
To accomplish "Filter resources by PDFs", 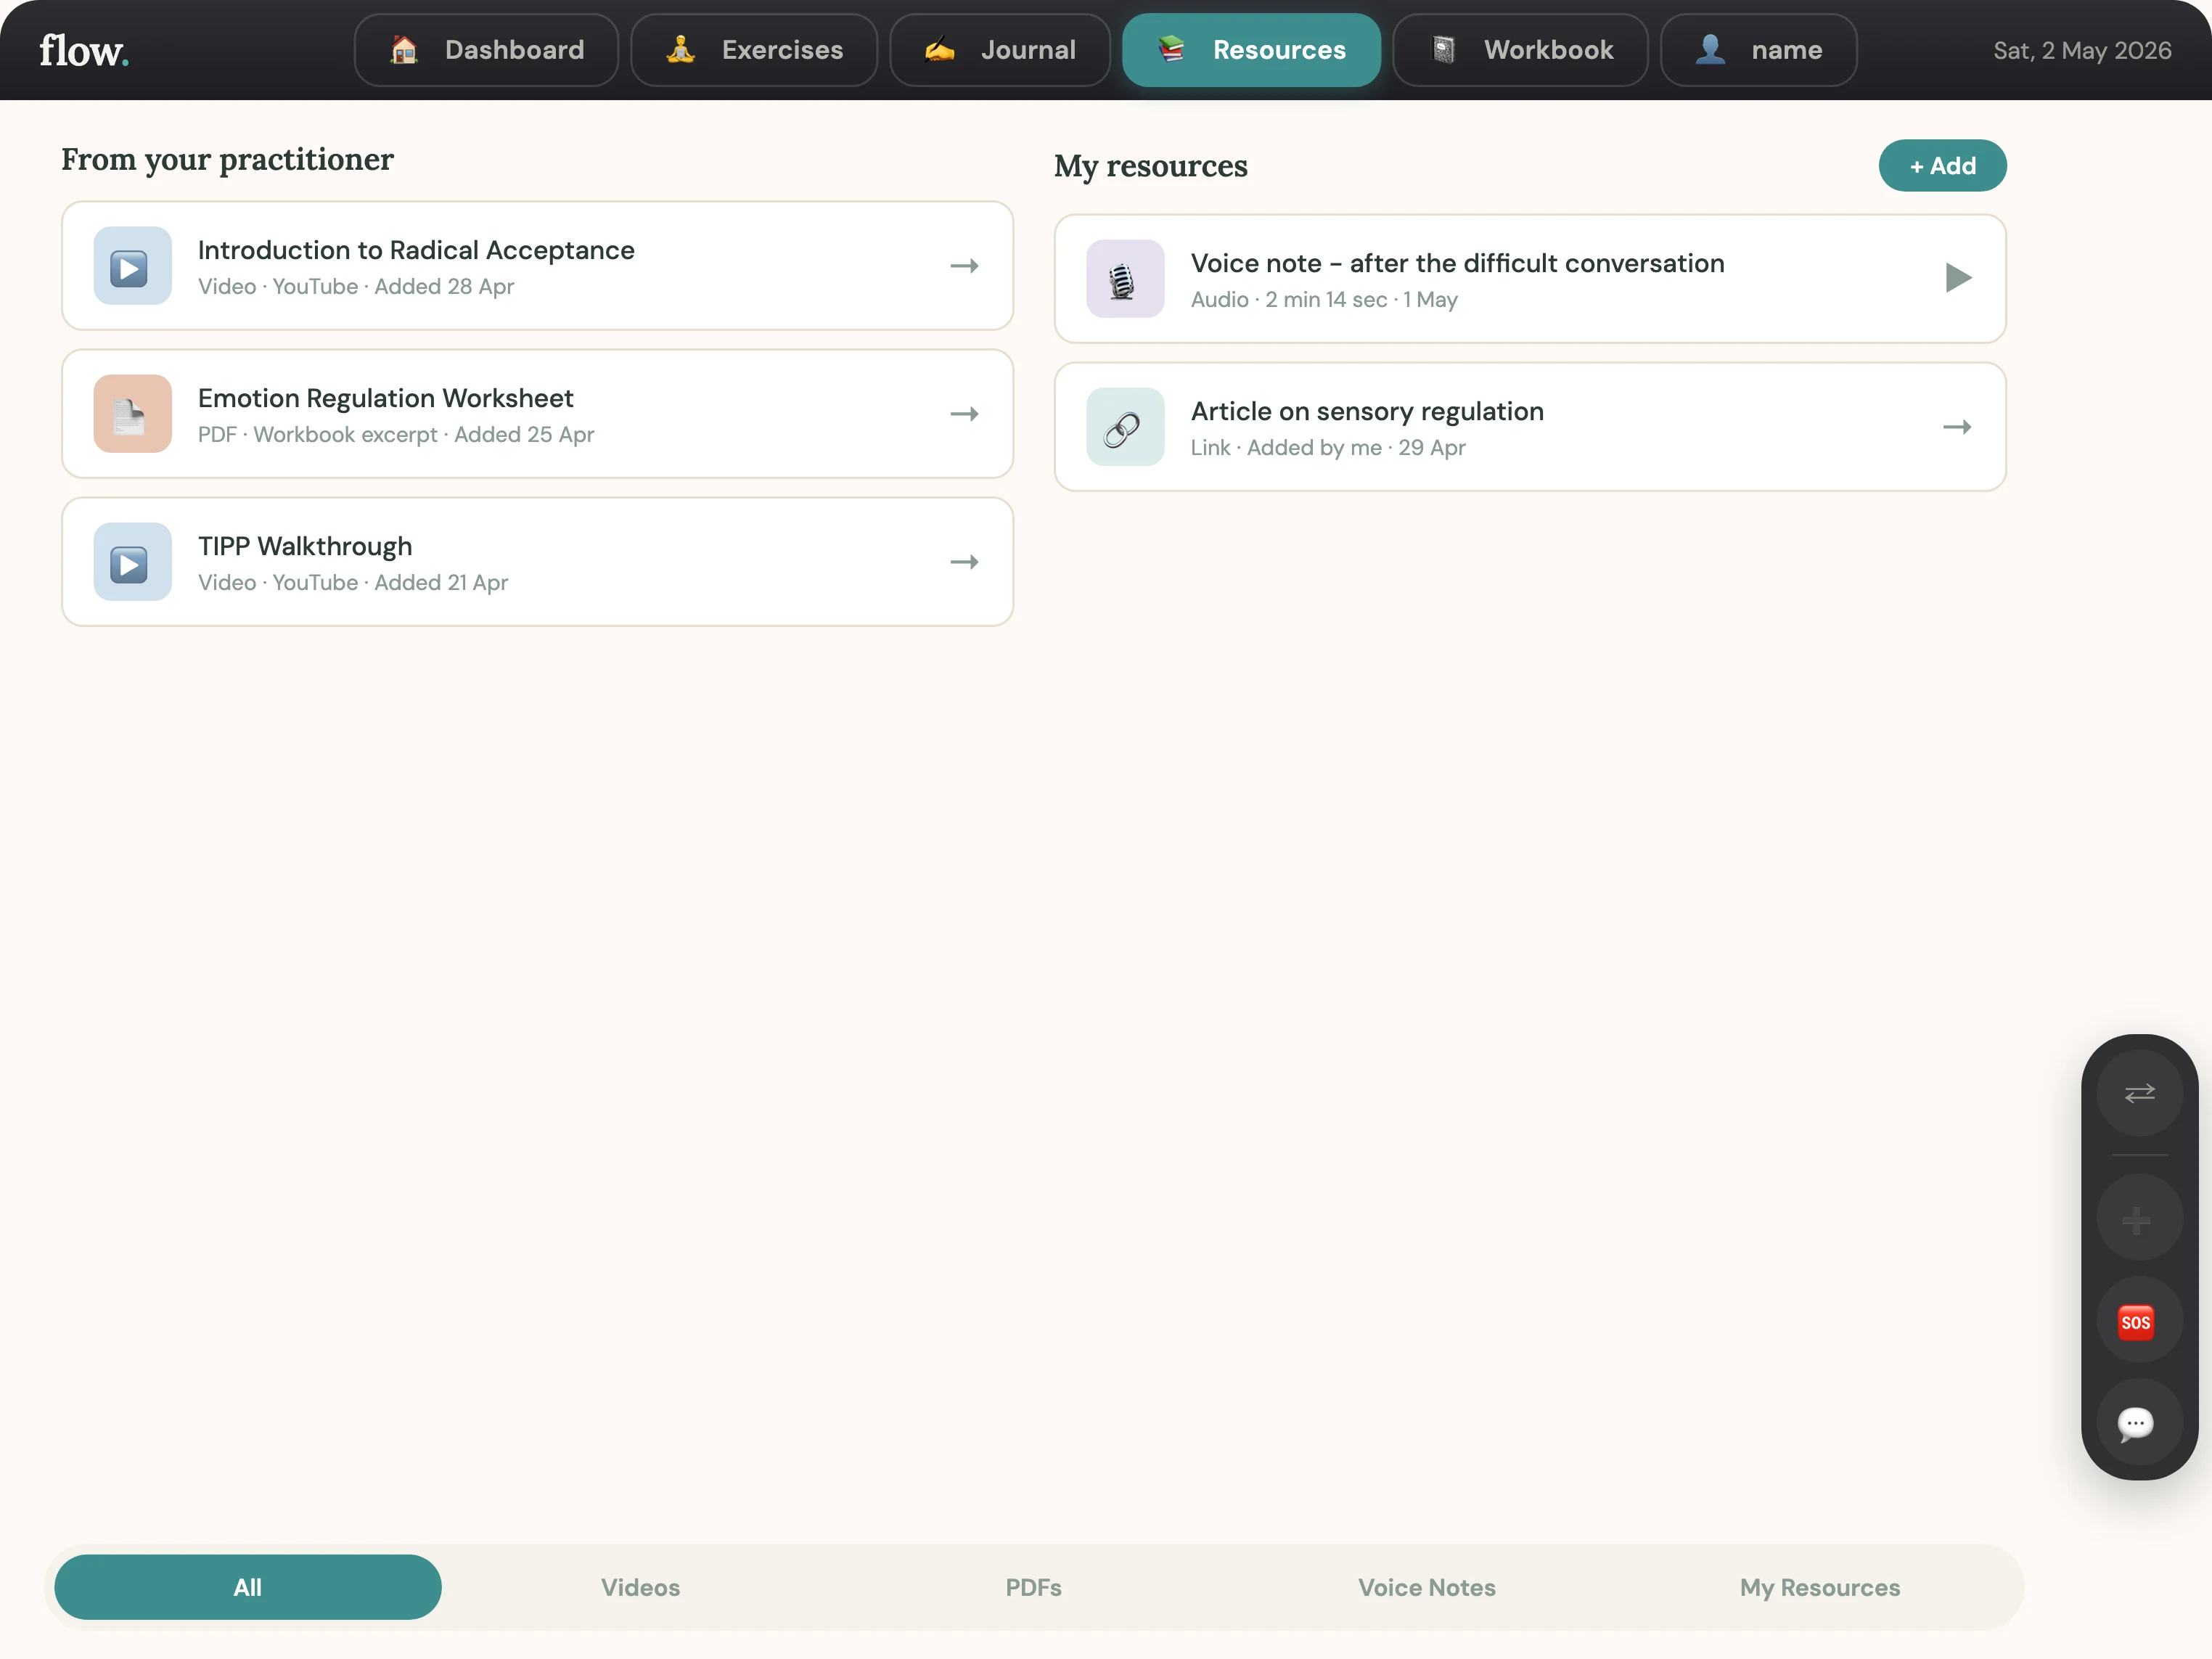I will click(x=1033, y=1587).
